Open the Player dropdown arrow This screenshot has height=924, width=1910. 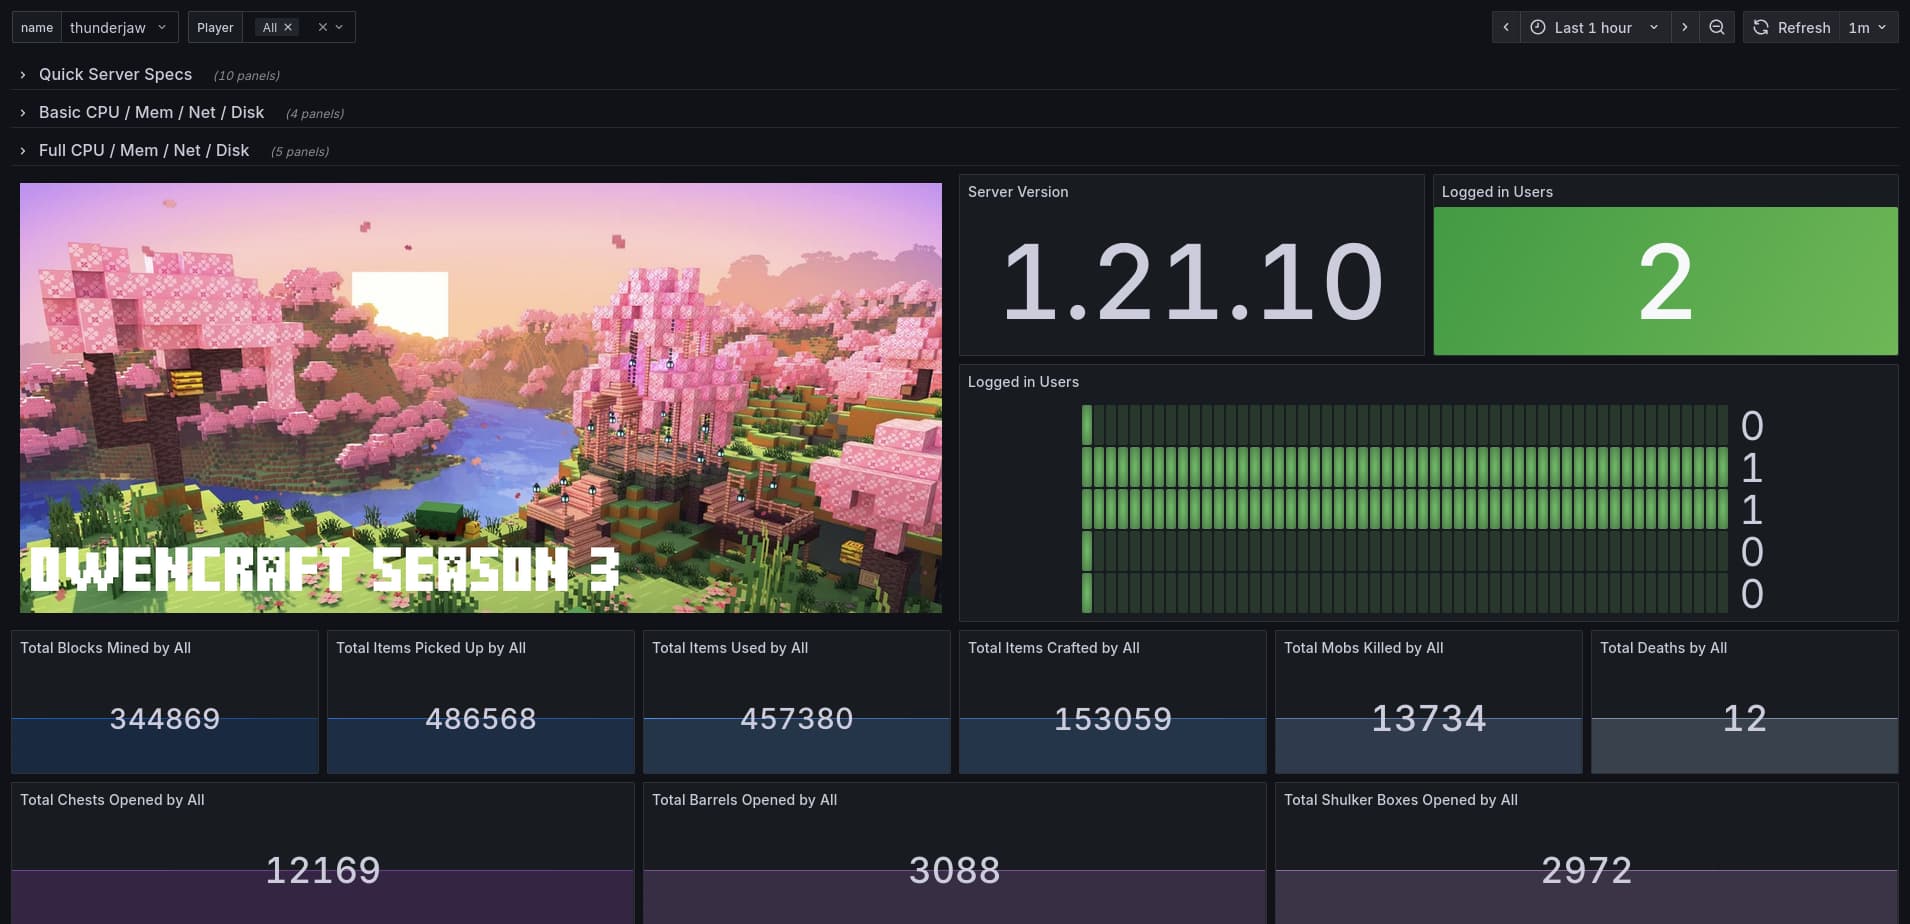click(x=340, y=27)
